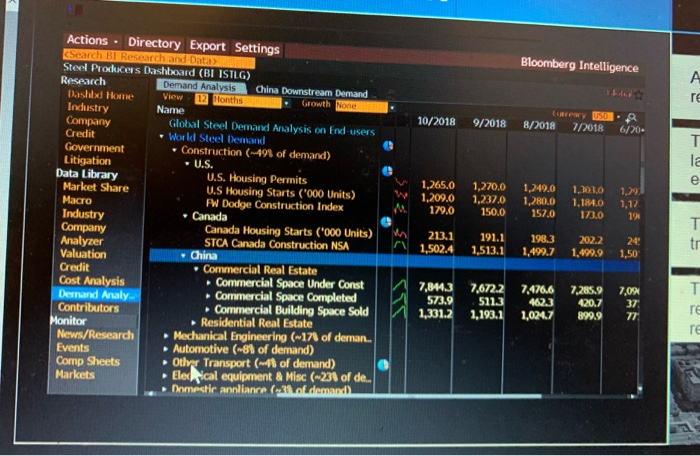Screen dimensions: 700x456
Task: Open Markets under Monitor
Action: tap(75, 374)
